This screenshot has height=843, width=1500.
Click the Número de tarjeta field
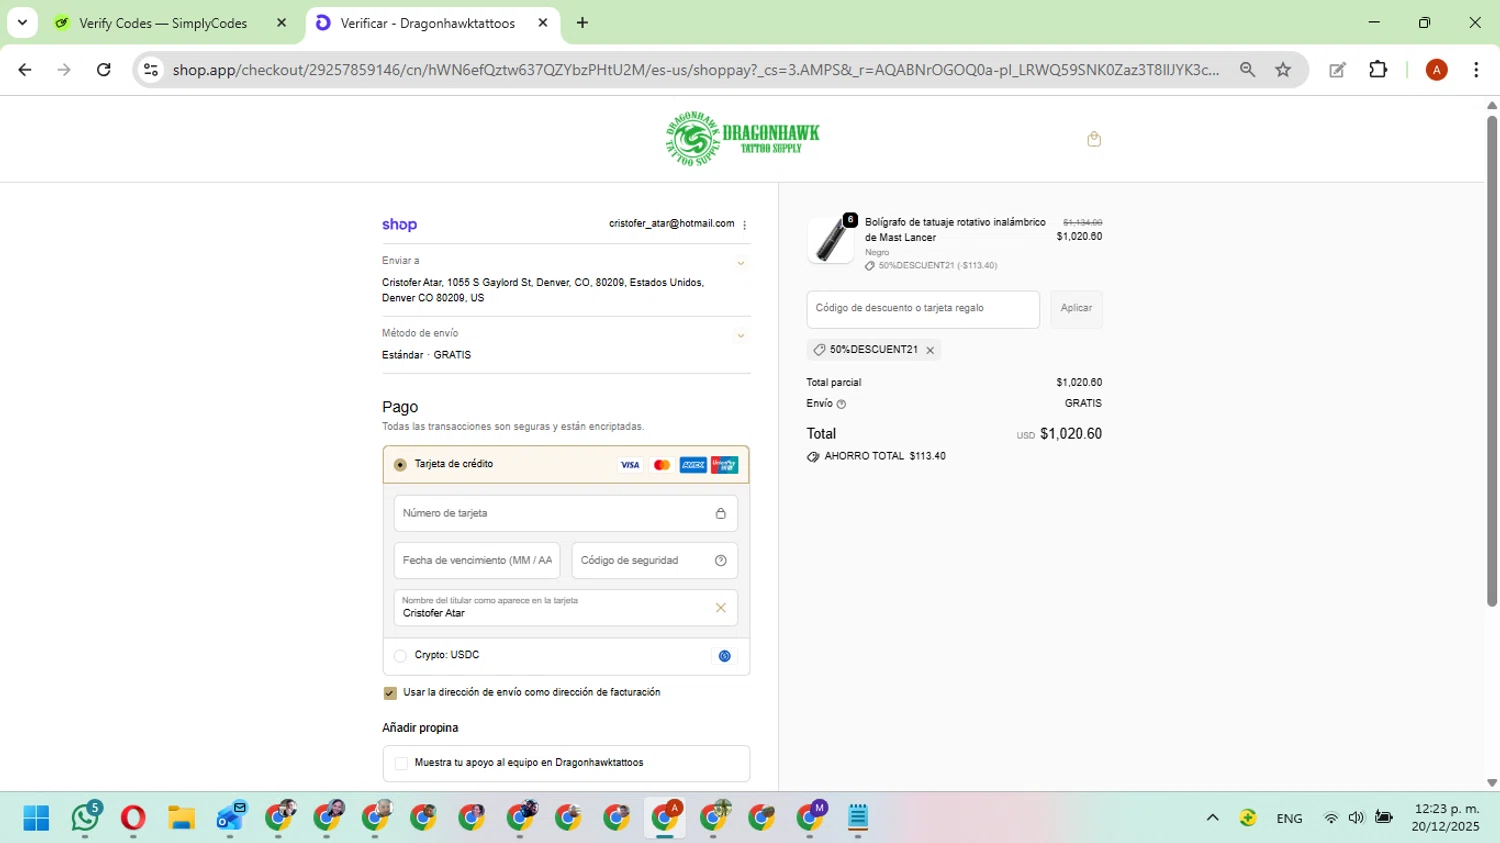[566, 513]
